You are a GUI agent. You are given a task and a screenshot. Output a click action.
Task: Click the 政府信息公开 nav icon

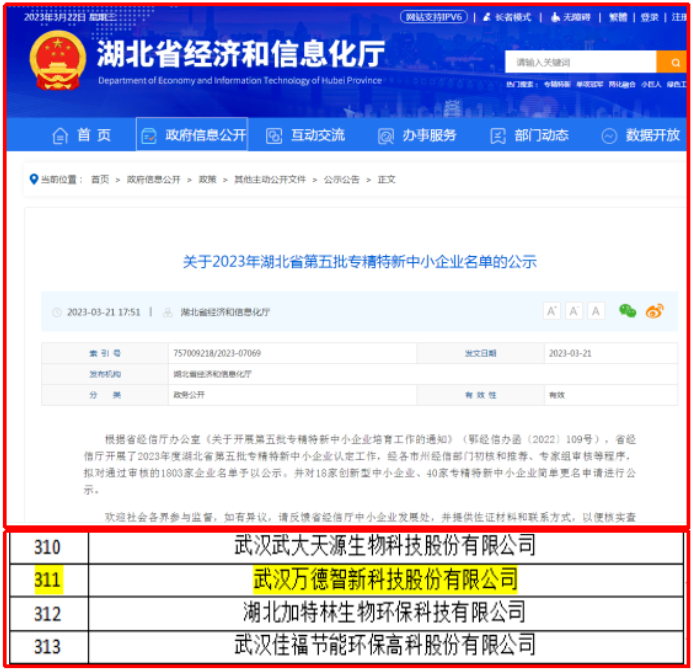tap(149, 136)
